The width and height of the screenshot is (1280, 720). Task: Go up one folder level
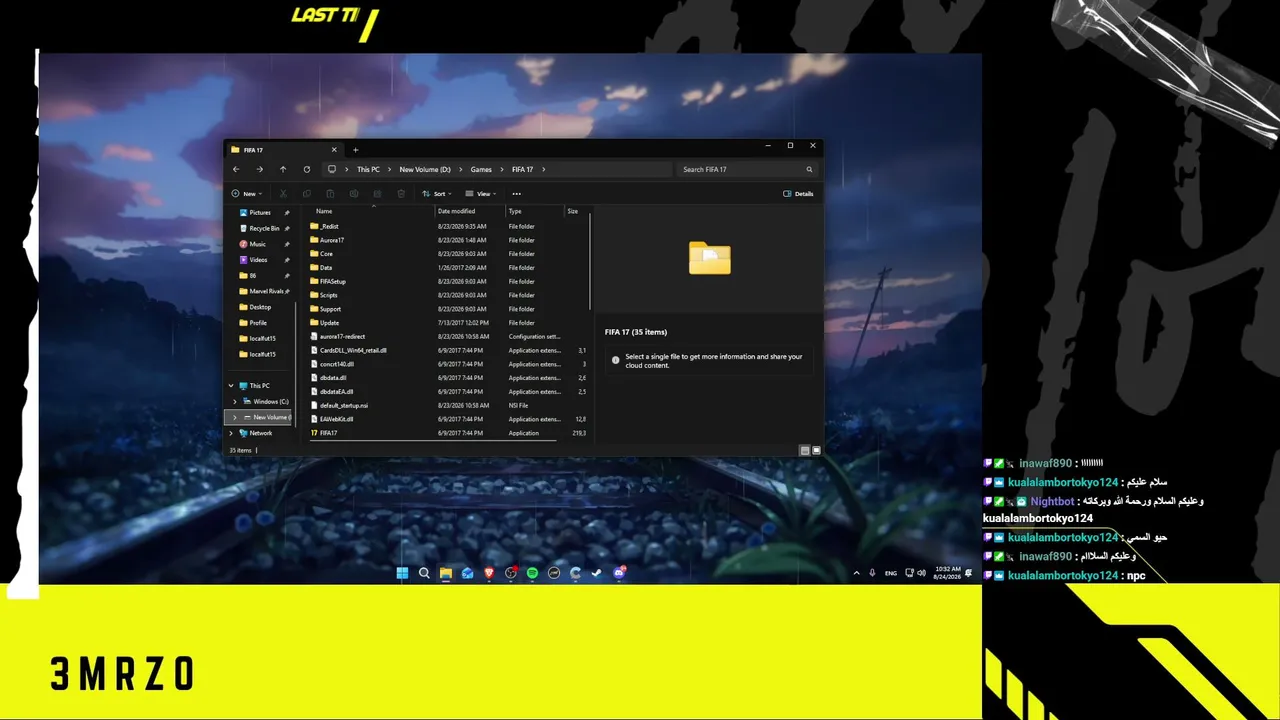[x=283, y=169]
